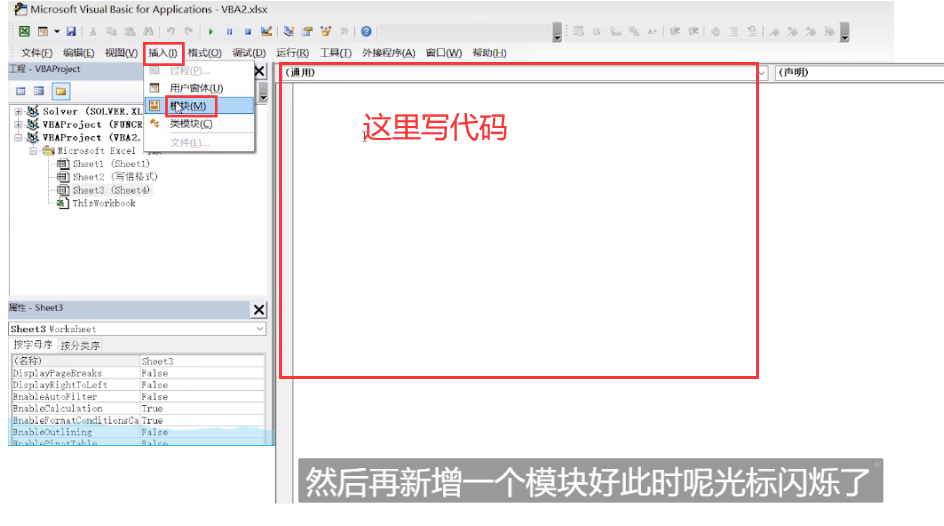Open the 视图(V) menu

coord(121,53)
